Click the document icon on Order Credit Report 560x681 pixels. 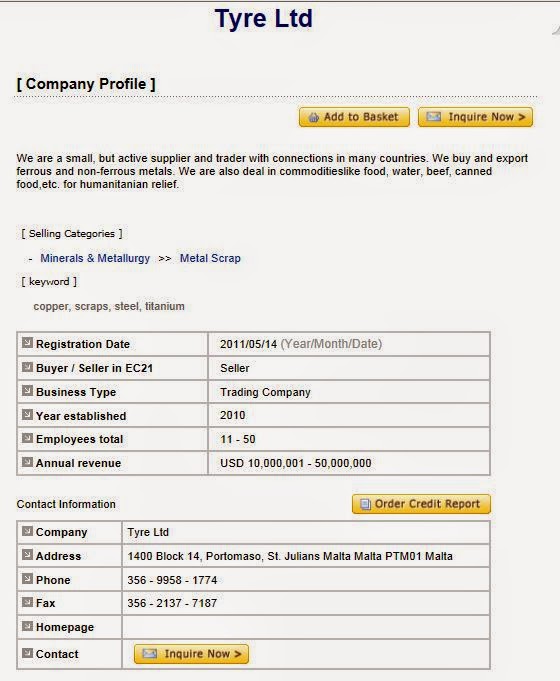coord(365,504)
